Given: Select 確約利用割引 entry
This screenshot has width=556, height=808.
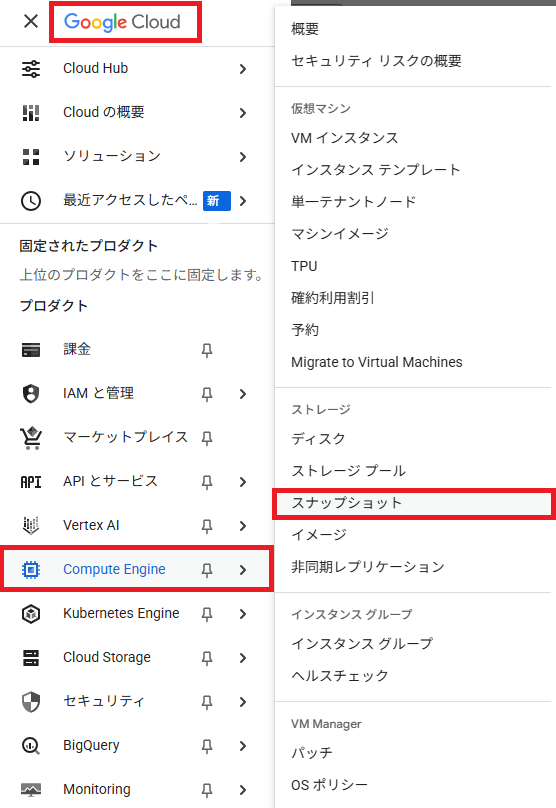Looking at the screenshot, I should pos(332,298).
